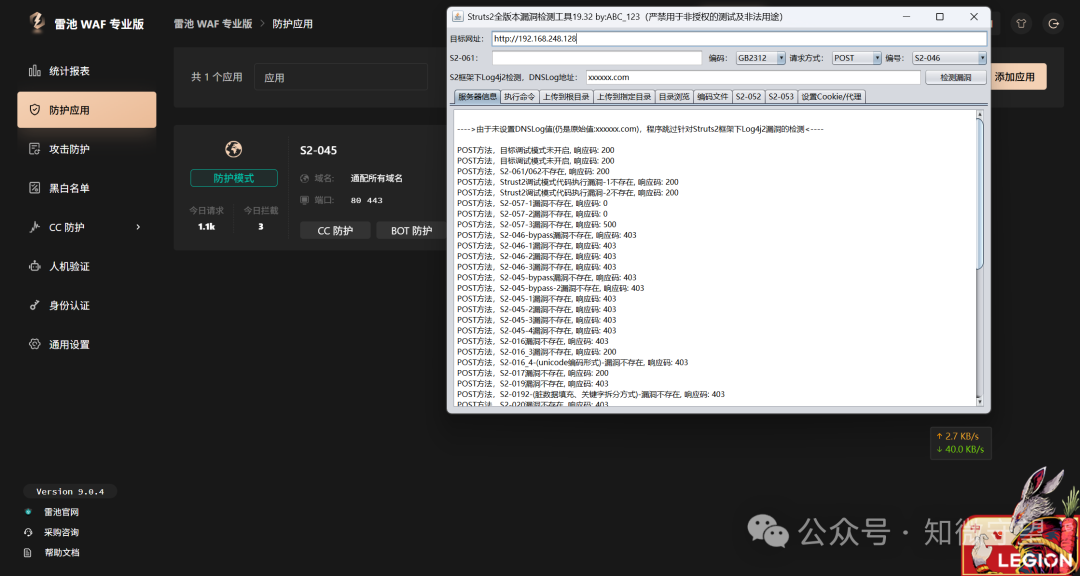Open the 采购咨询 link

point(61,533)
